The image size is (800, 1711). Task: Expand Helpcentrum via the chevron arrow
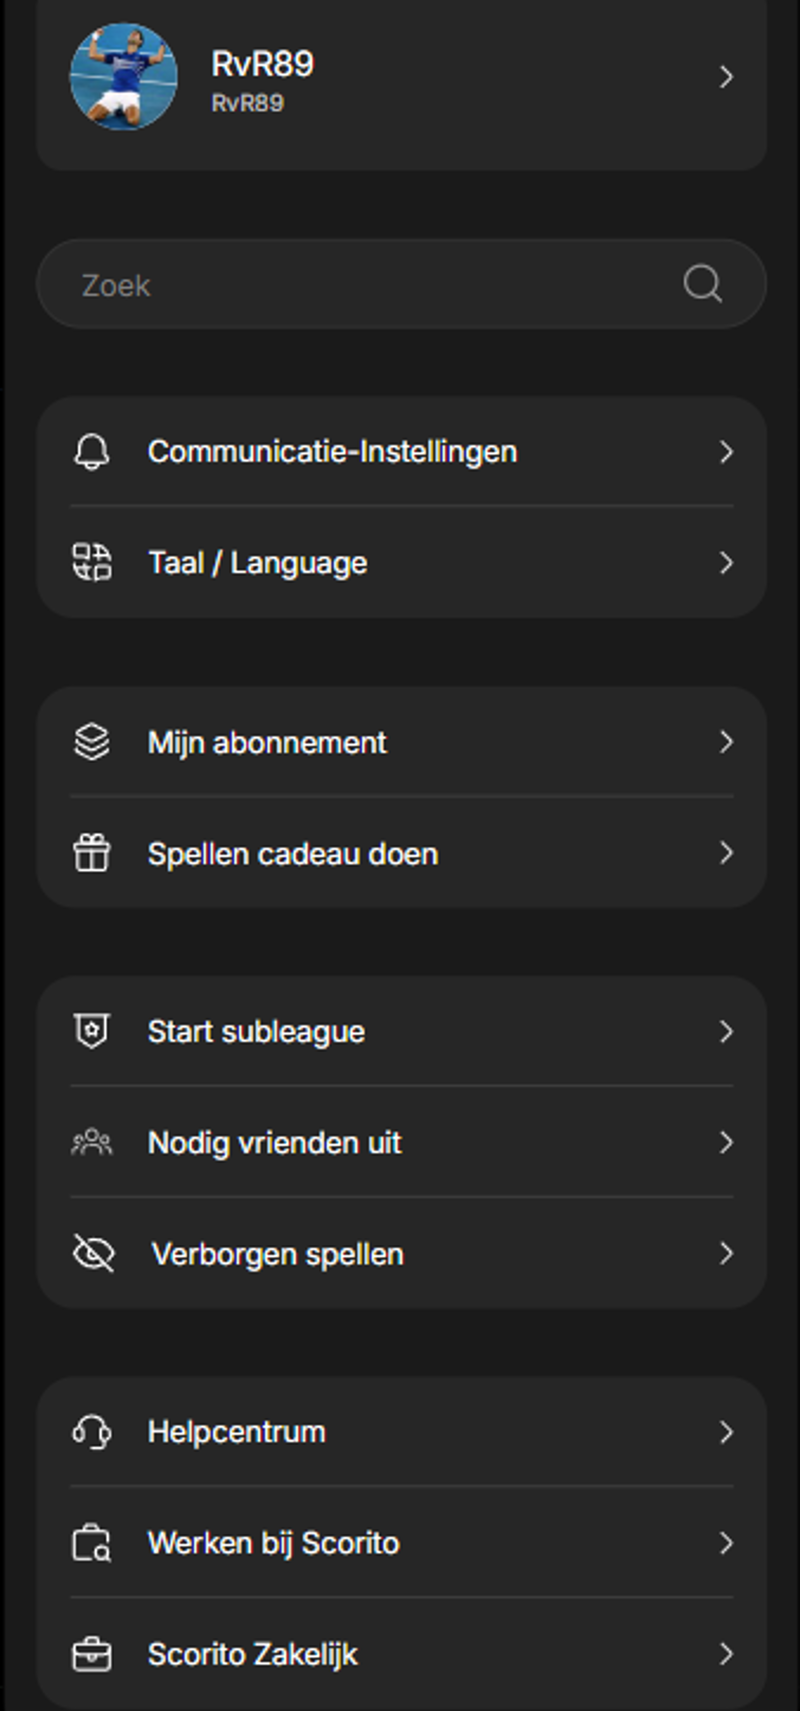point(727,1431)
